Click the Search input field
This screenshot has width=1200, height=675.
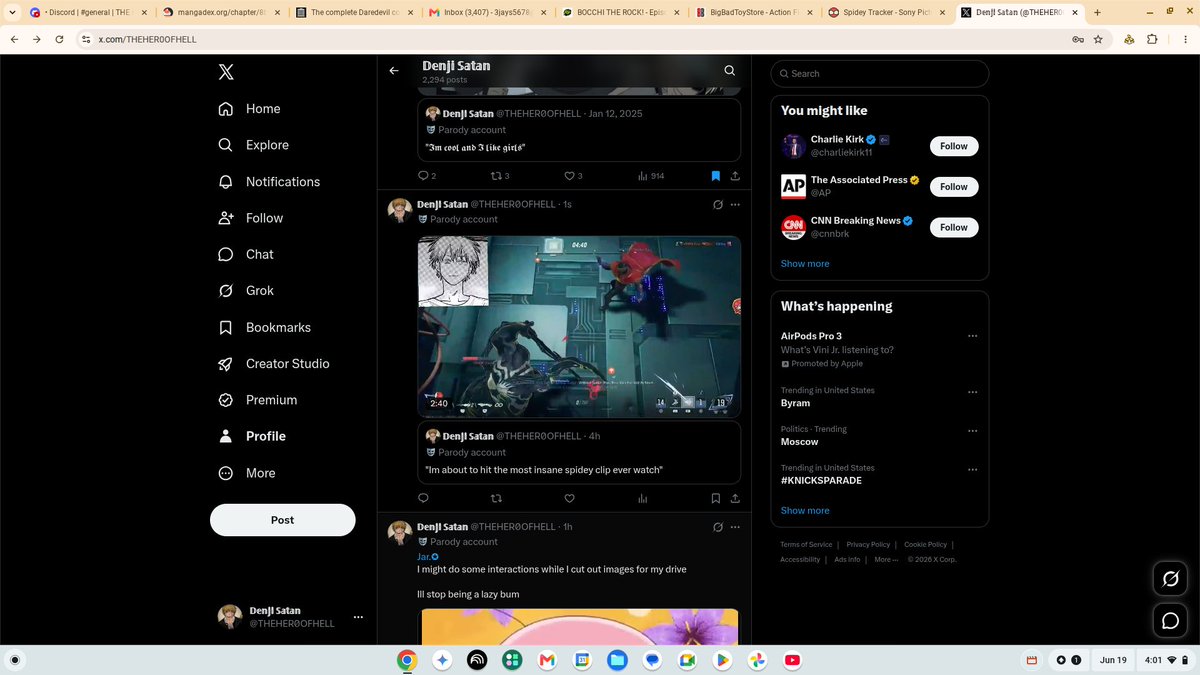click(x=880, y=73)
